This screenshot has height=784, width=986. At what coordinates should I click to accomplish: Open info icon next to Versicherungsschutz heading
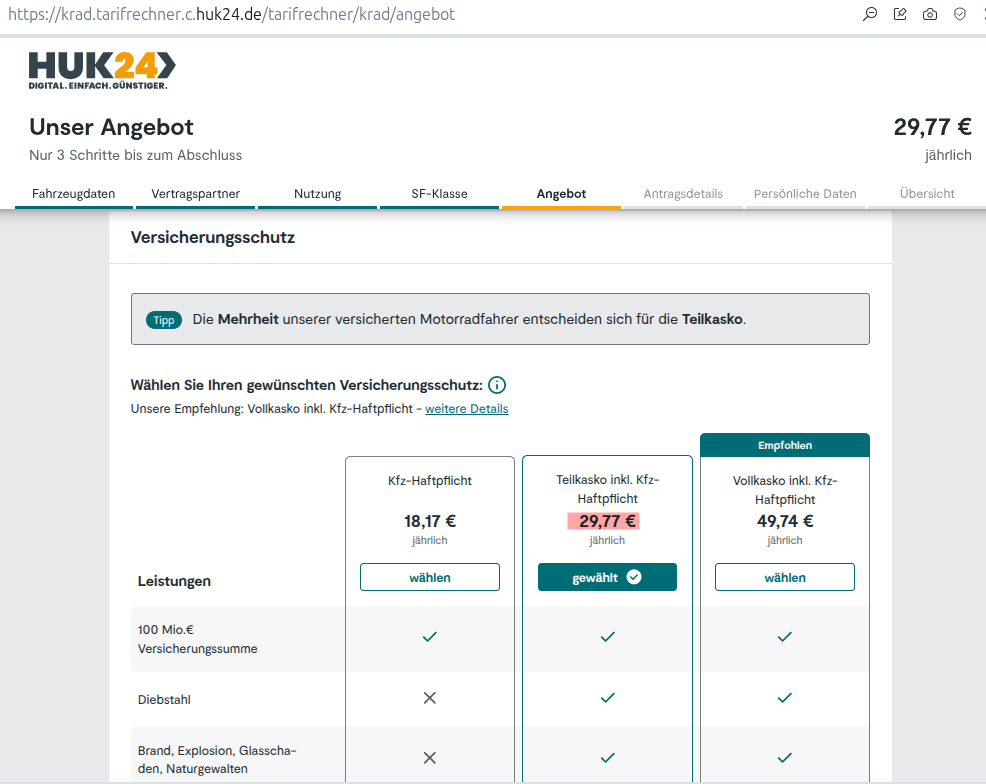[497, 385]
